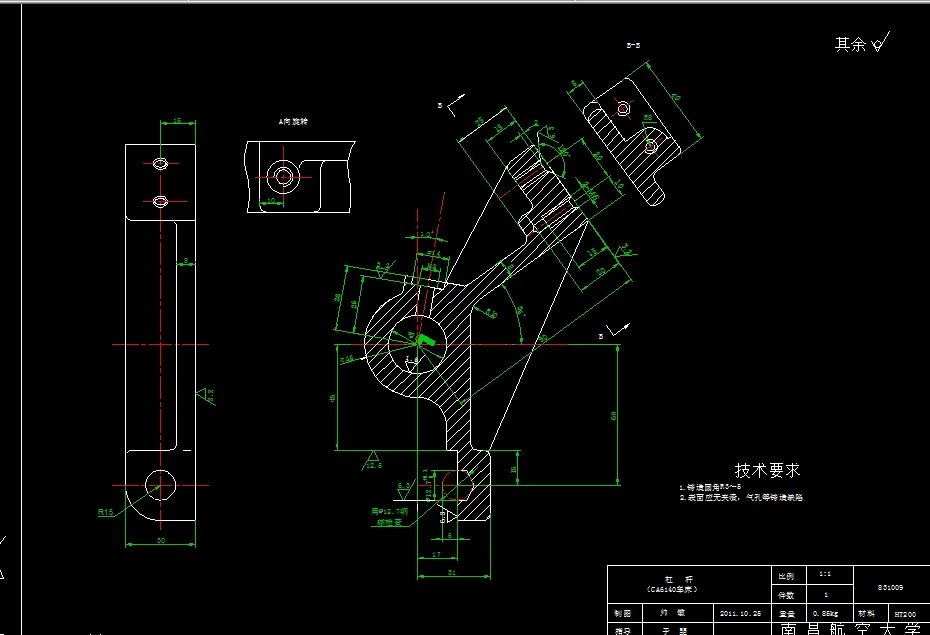Viewport: 930px width, 635px height.
Task: Click the 其余 surface finish note
Action: 862,43
